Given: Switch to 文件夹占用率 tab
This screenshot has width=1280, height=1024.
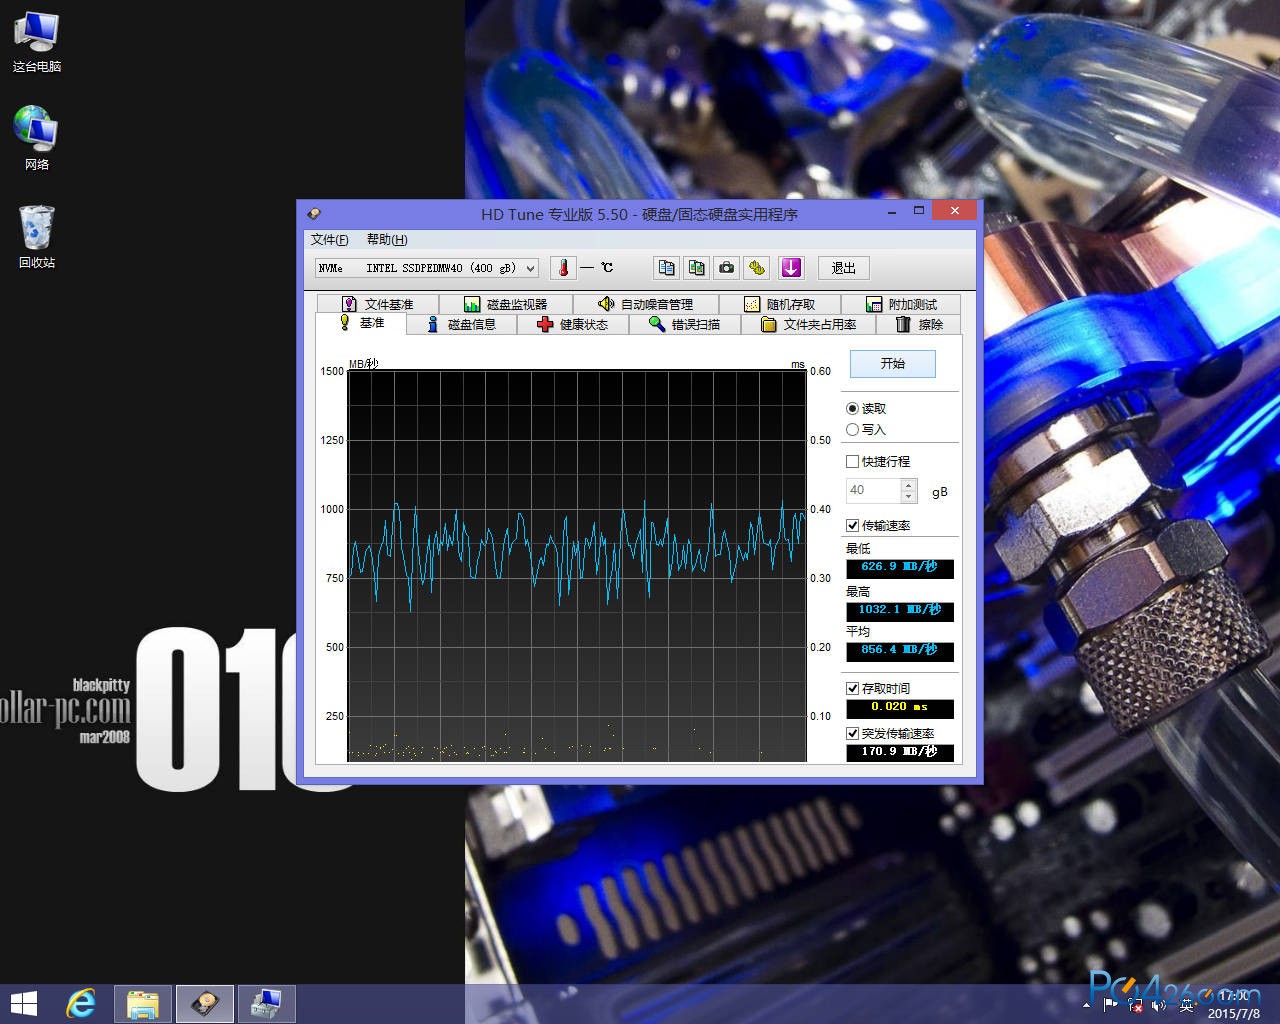Looking at the screenshot, I should click(809, 324).
